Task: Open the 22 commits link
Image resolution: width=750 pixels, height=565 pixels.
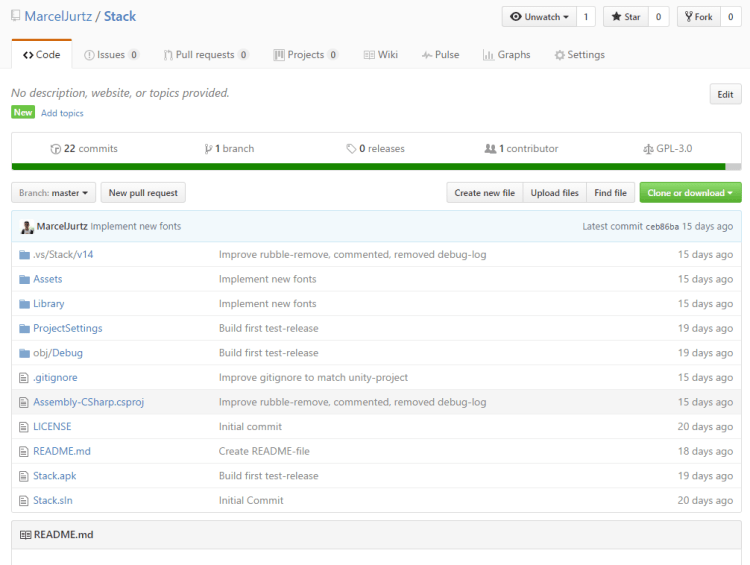Action: tap(84, 149)
